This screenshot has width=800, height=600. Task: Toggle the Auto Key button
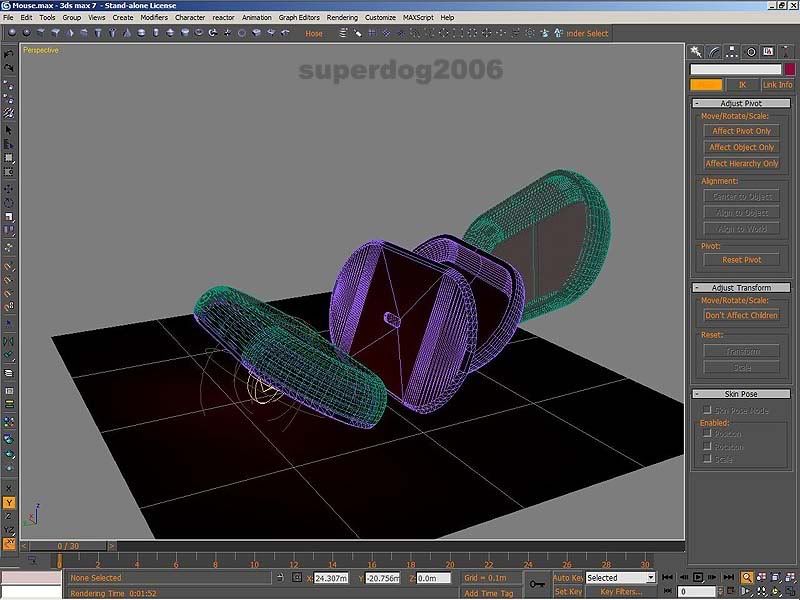[x=568, y=578]
